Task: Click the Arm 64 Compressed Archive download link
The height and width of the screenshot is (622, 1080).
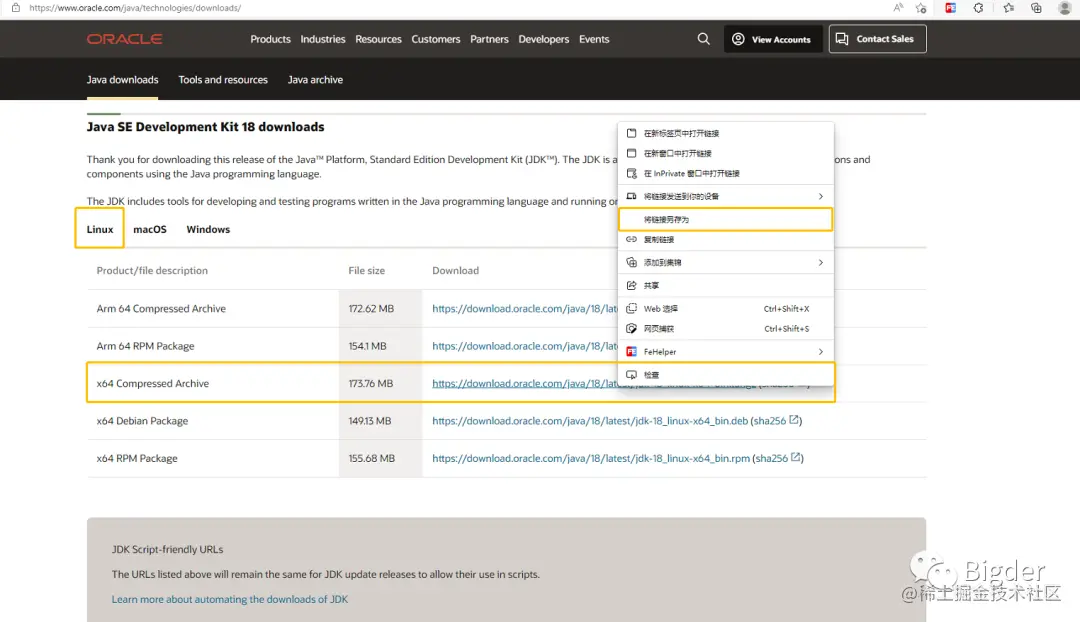Action: tap(525, 309)
